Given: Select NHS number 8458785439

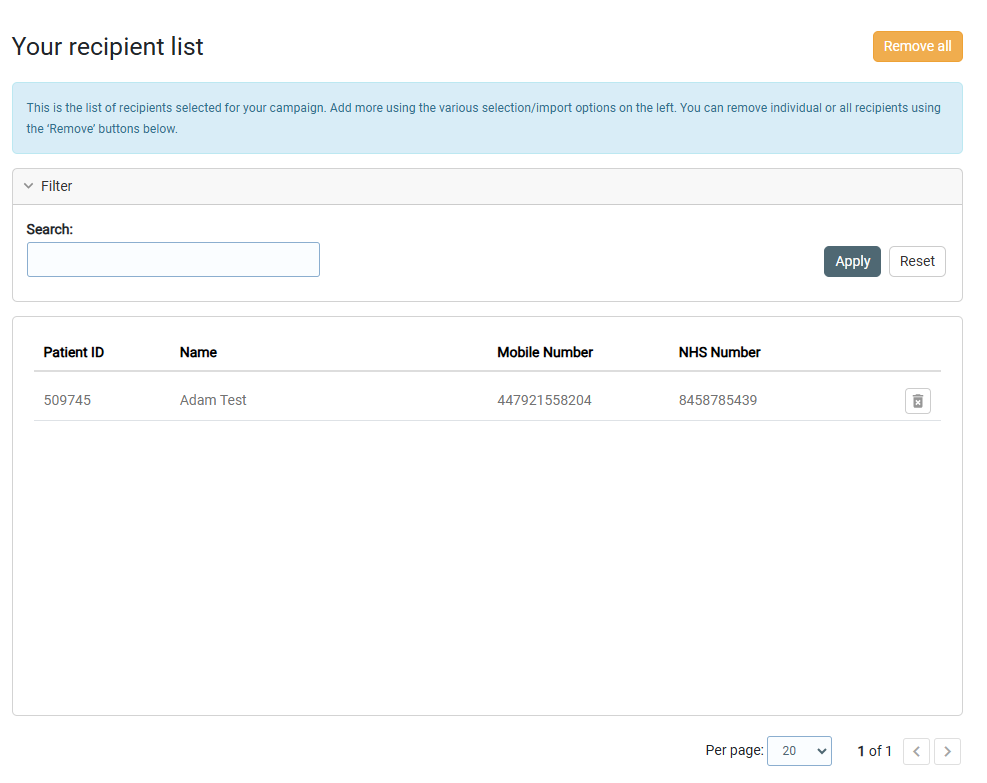Looking at the screenshot, I should click(718, 400).
